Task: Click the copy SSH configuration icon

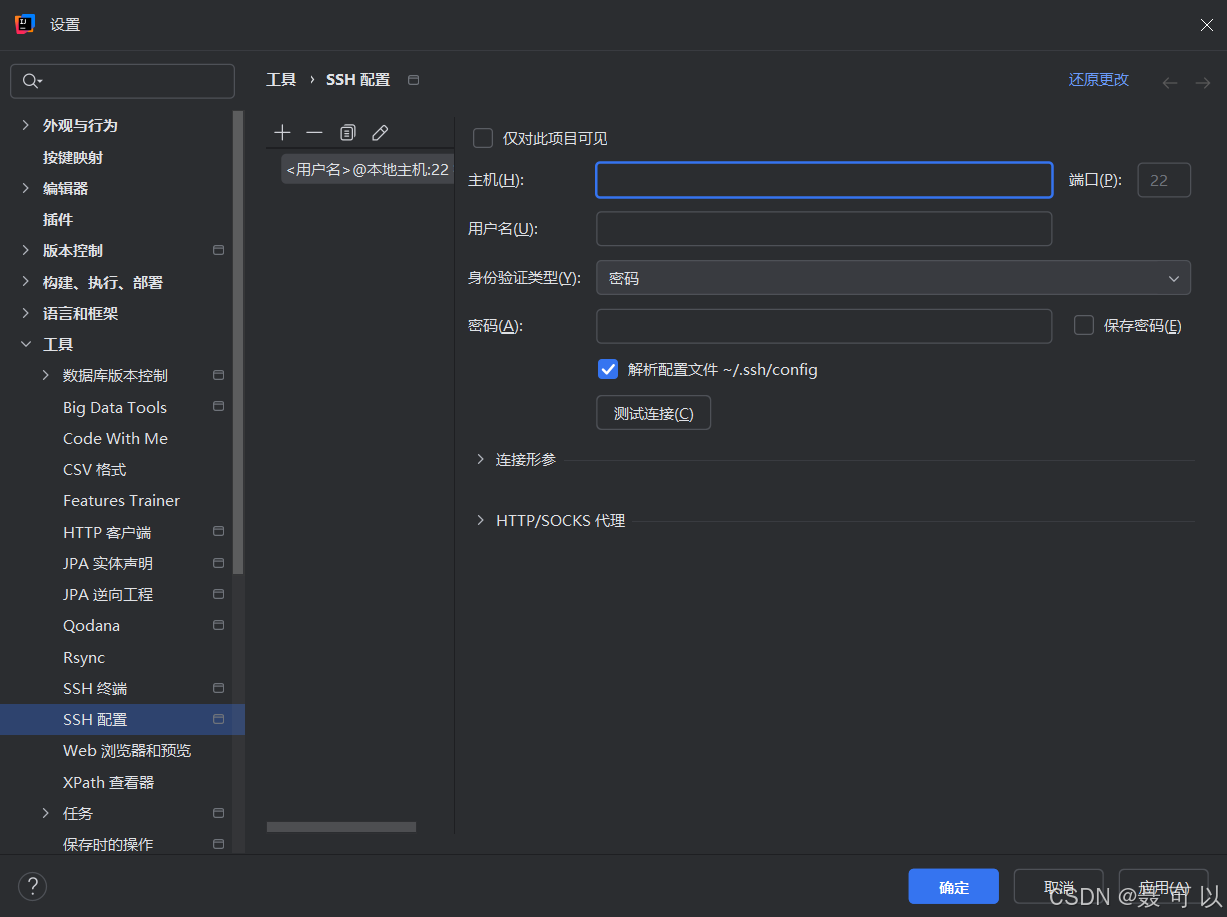Action: [347, 133]
